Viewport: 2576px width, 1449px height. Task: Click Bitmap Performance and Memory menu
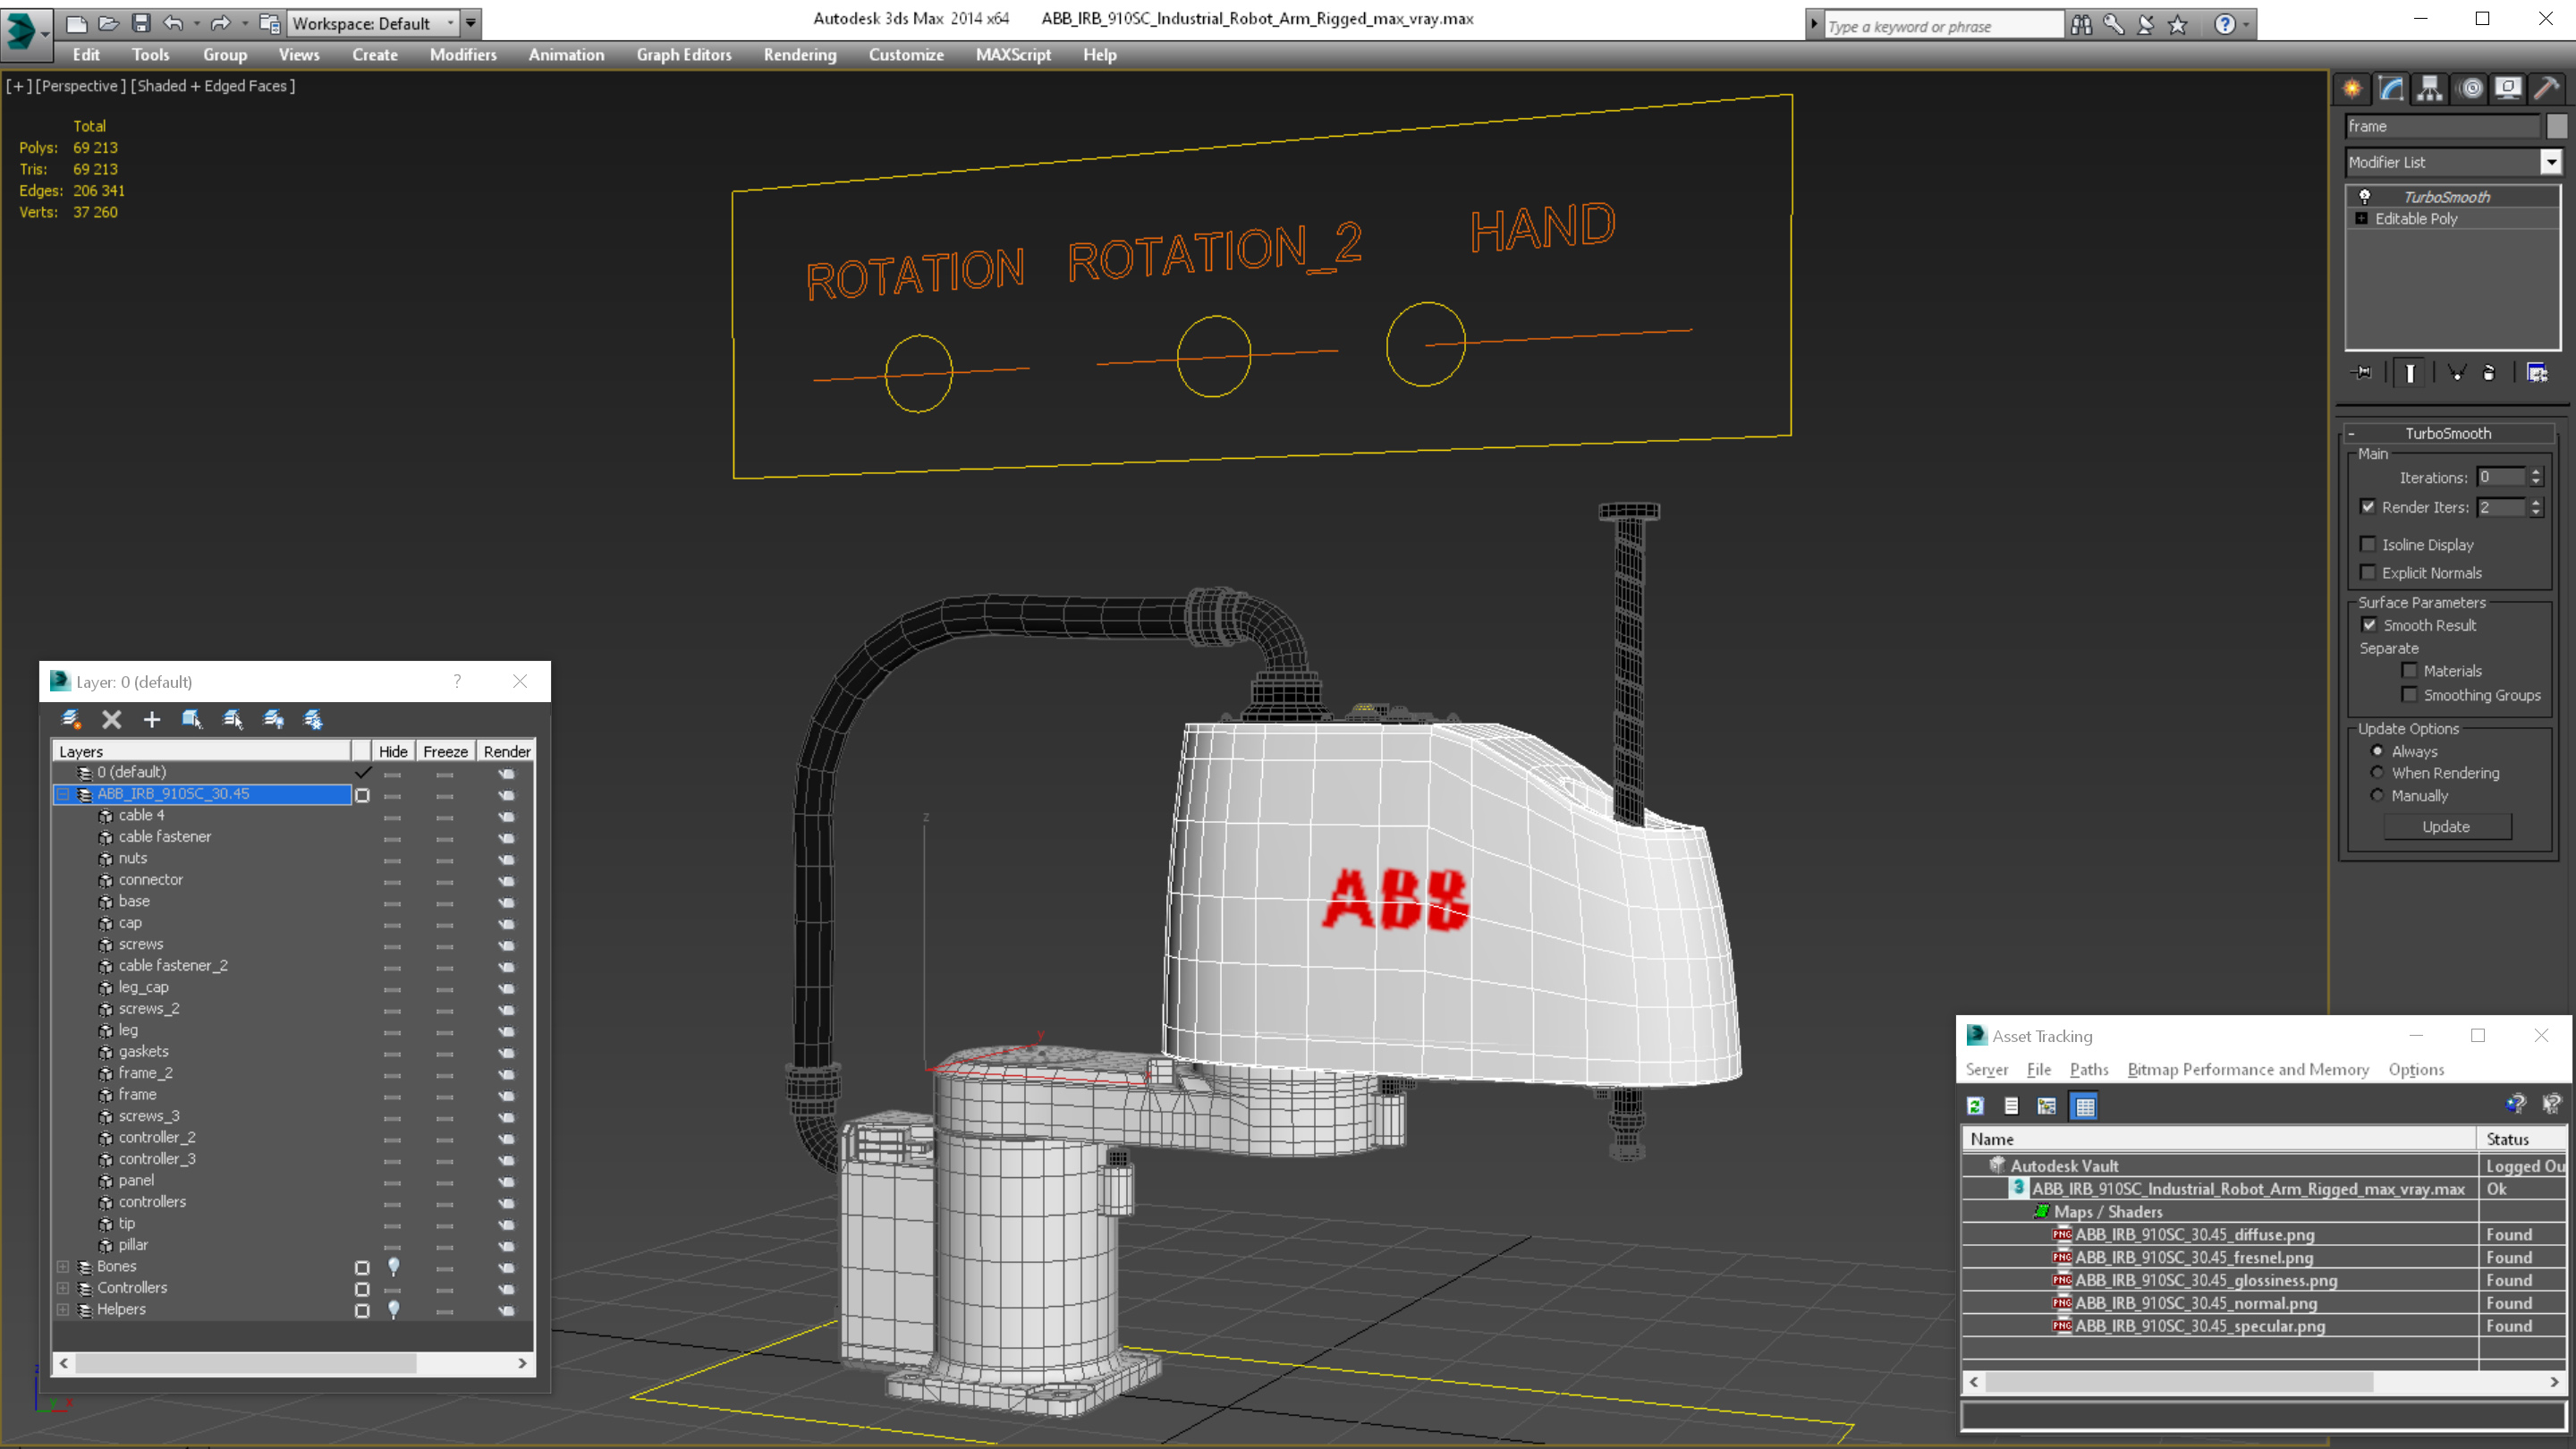tap(2248, 1069)
